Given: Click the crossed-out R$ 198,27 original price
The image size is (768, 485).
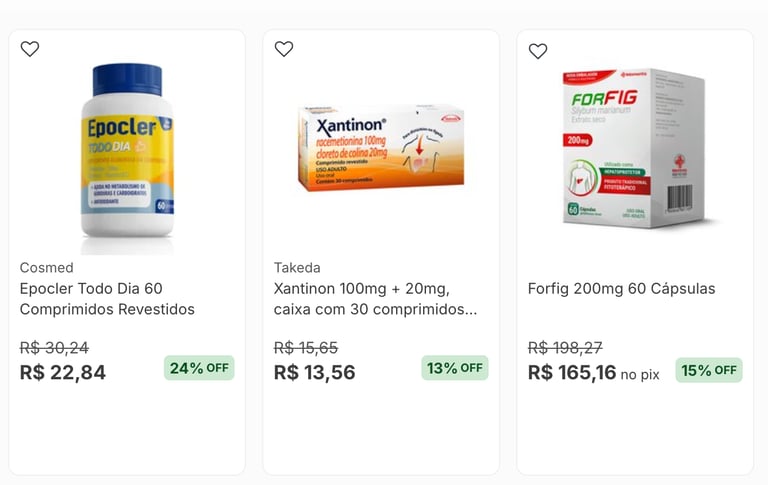Looking at the screenshot, I should point(565,348).
